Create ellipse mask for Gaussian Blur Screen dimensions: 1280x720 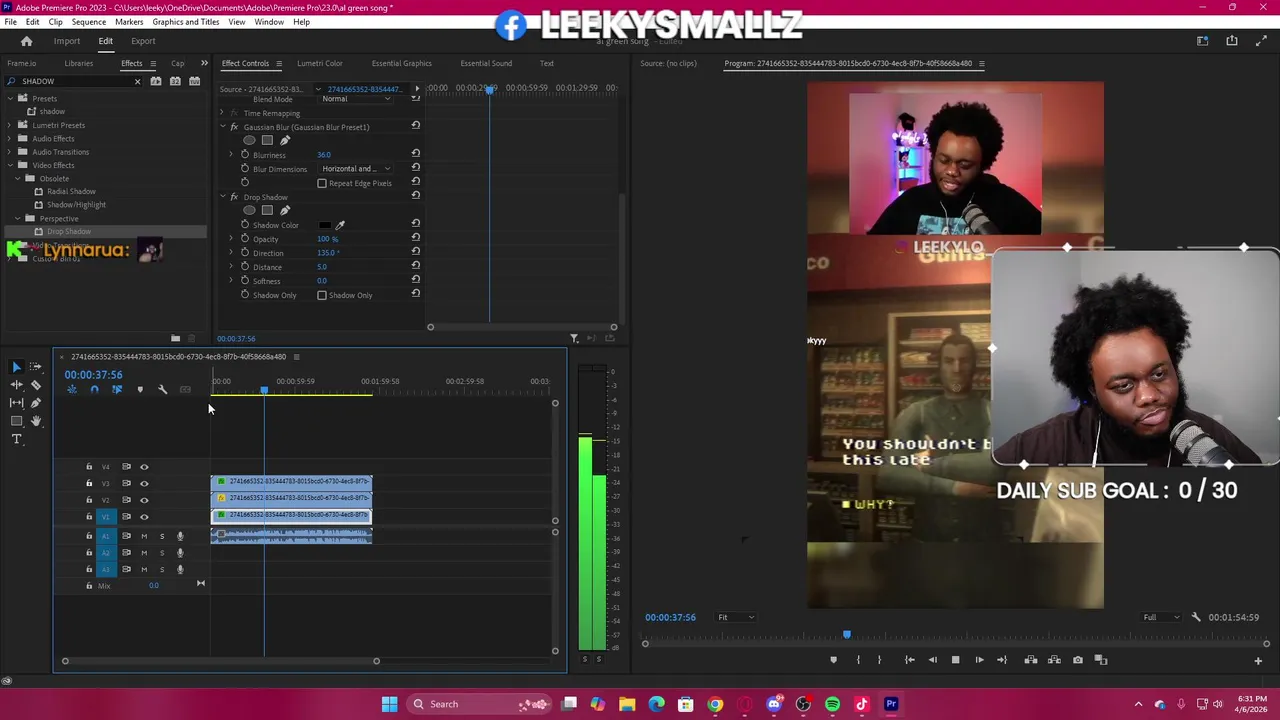(x=249, y=140)
